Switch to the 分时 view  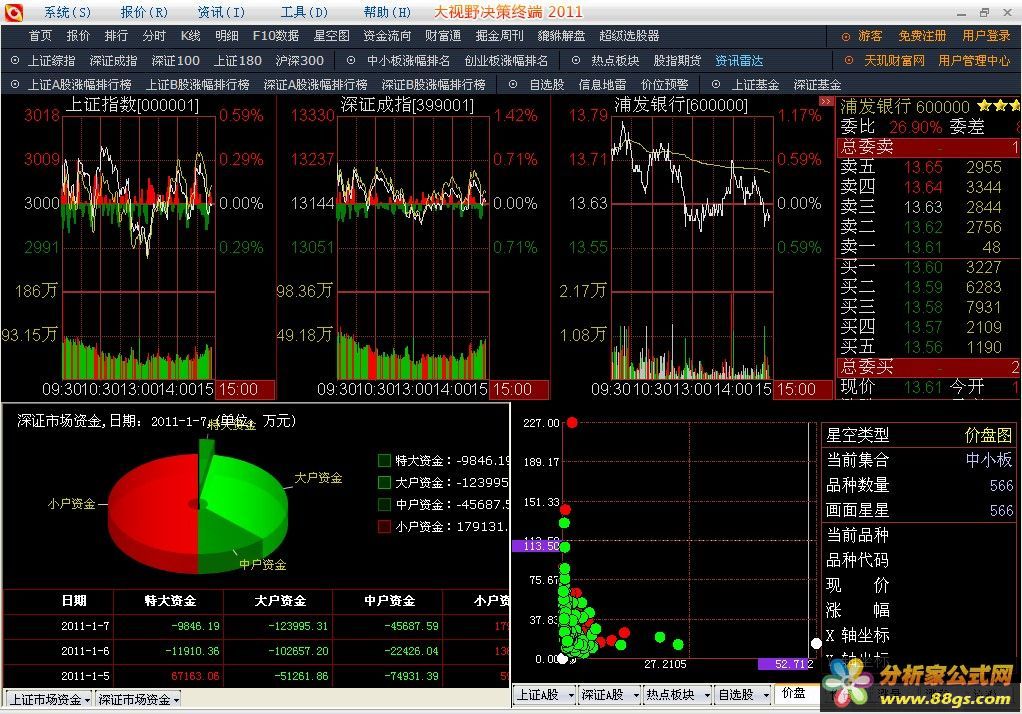pyautogui.click(x=154, y=36)
